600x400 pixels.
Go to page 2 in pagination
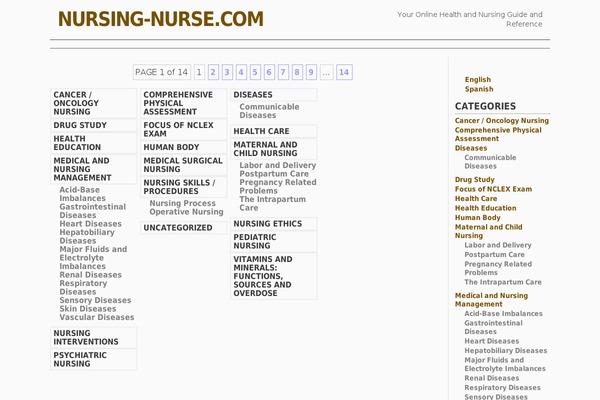(x=213, y=72)
